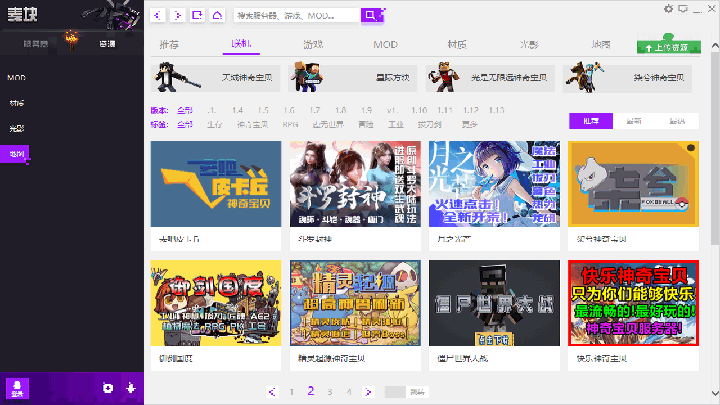720x405 pixels.
Task: Select the highlighted purple item in left sidebar
Action: (15, 154)
